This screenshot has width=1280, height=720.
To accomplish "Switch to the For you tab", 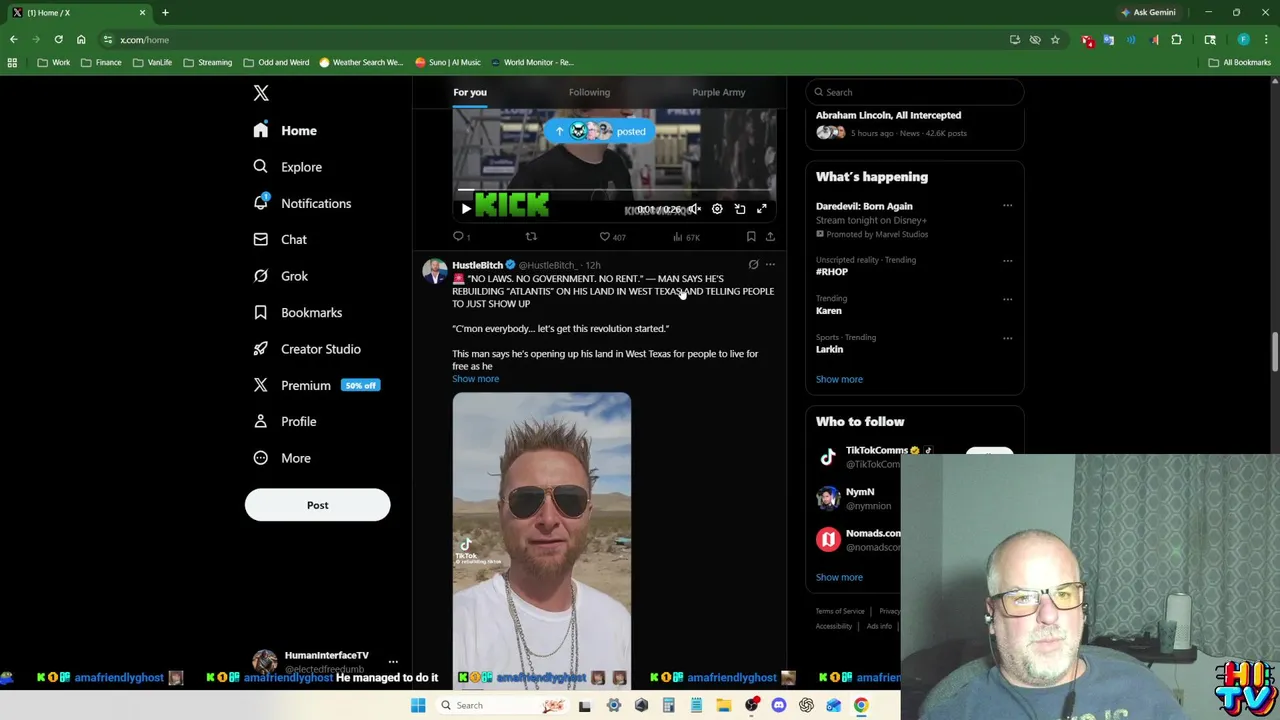I will [470, 92].
